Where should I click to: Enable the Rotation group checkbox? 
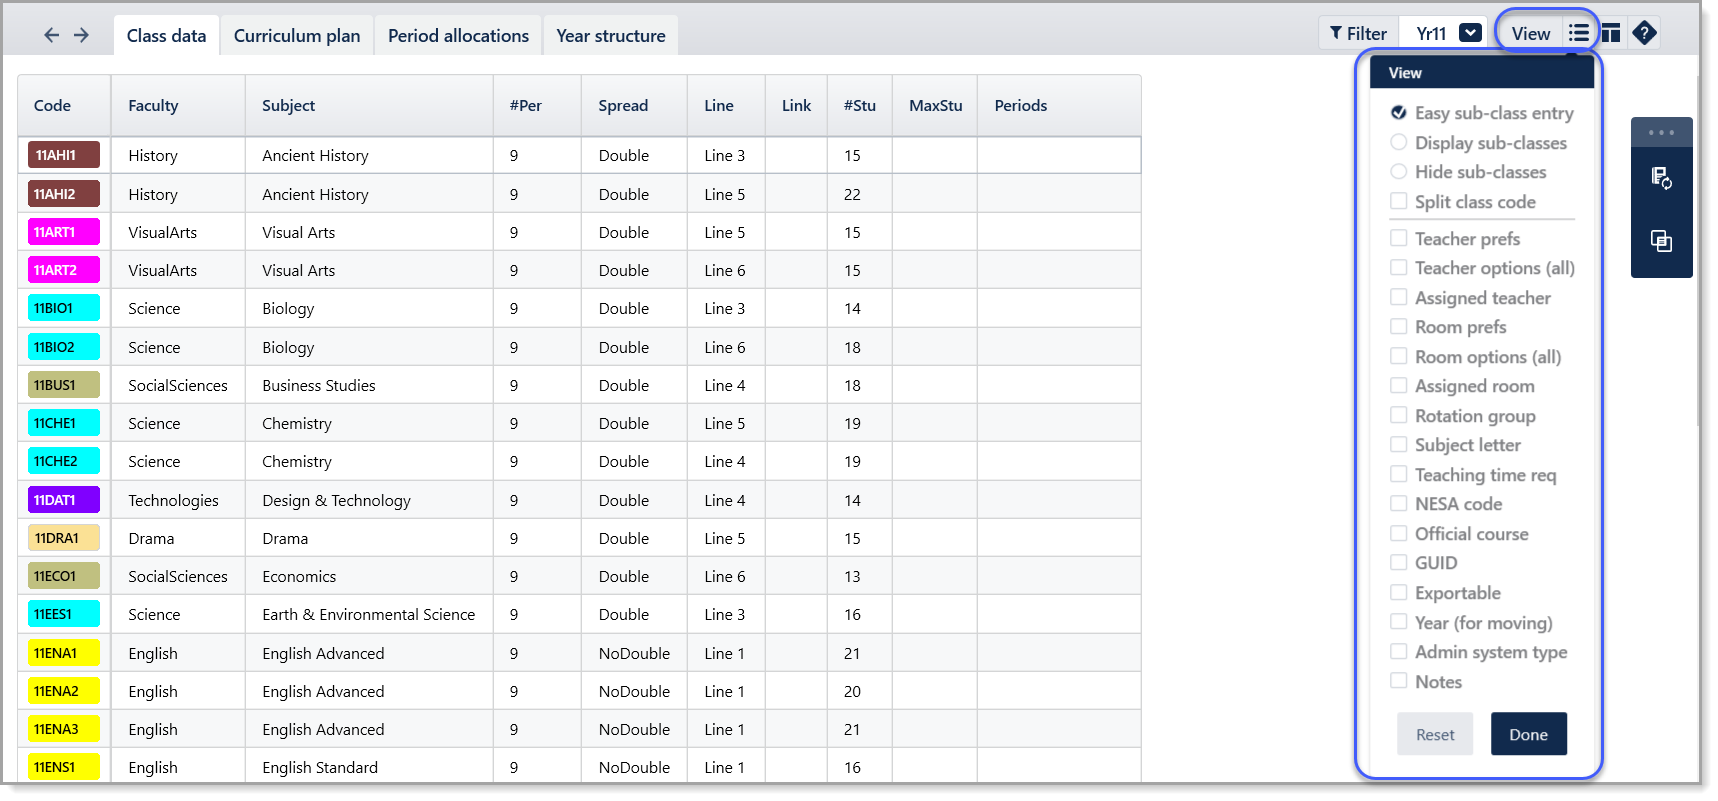click(x=1399, y=415)
